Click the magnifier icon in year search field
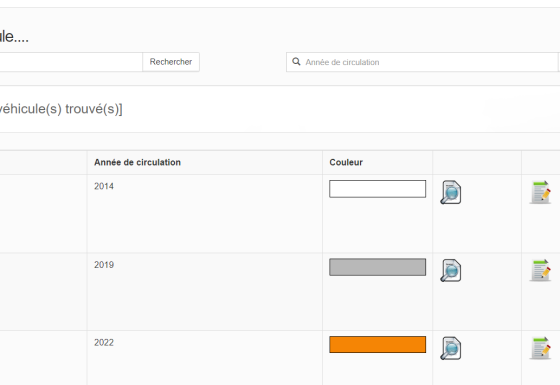The image size is (560, 385). point(296,62)
